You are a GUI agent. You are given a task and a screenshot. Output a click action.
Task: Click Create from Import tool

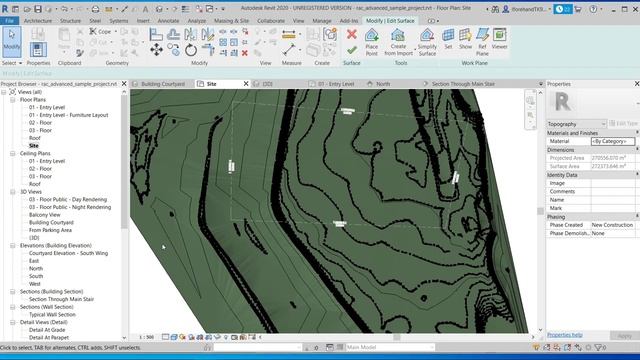click(x=398, y=42)
